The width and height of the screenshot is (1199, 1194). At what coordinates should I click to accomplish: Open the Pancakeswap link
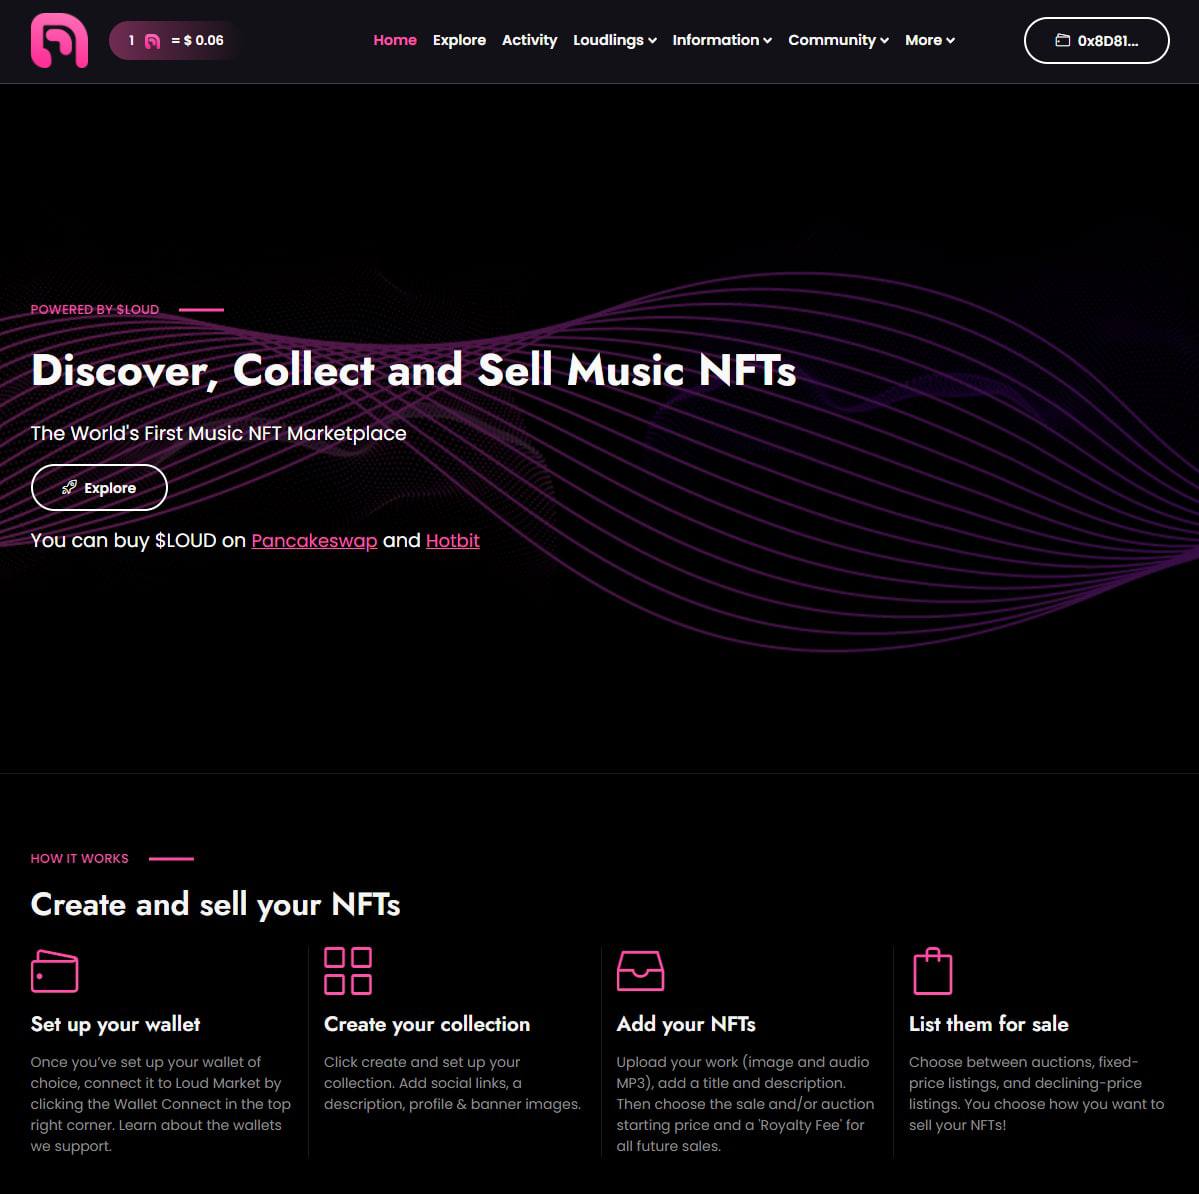(314, 540)
